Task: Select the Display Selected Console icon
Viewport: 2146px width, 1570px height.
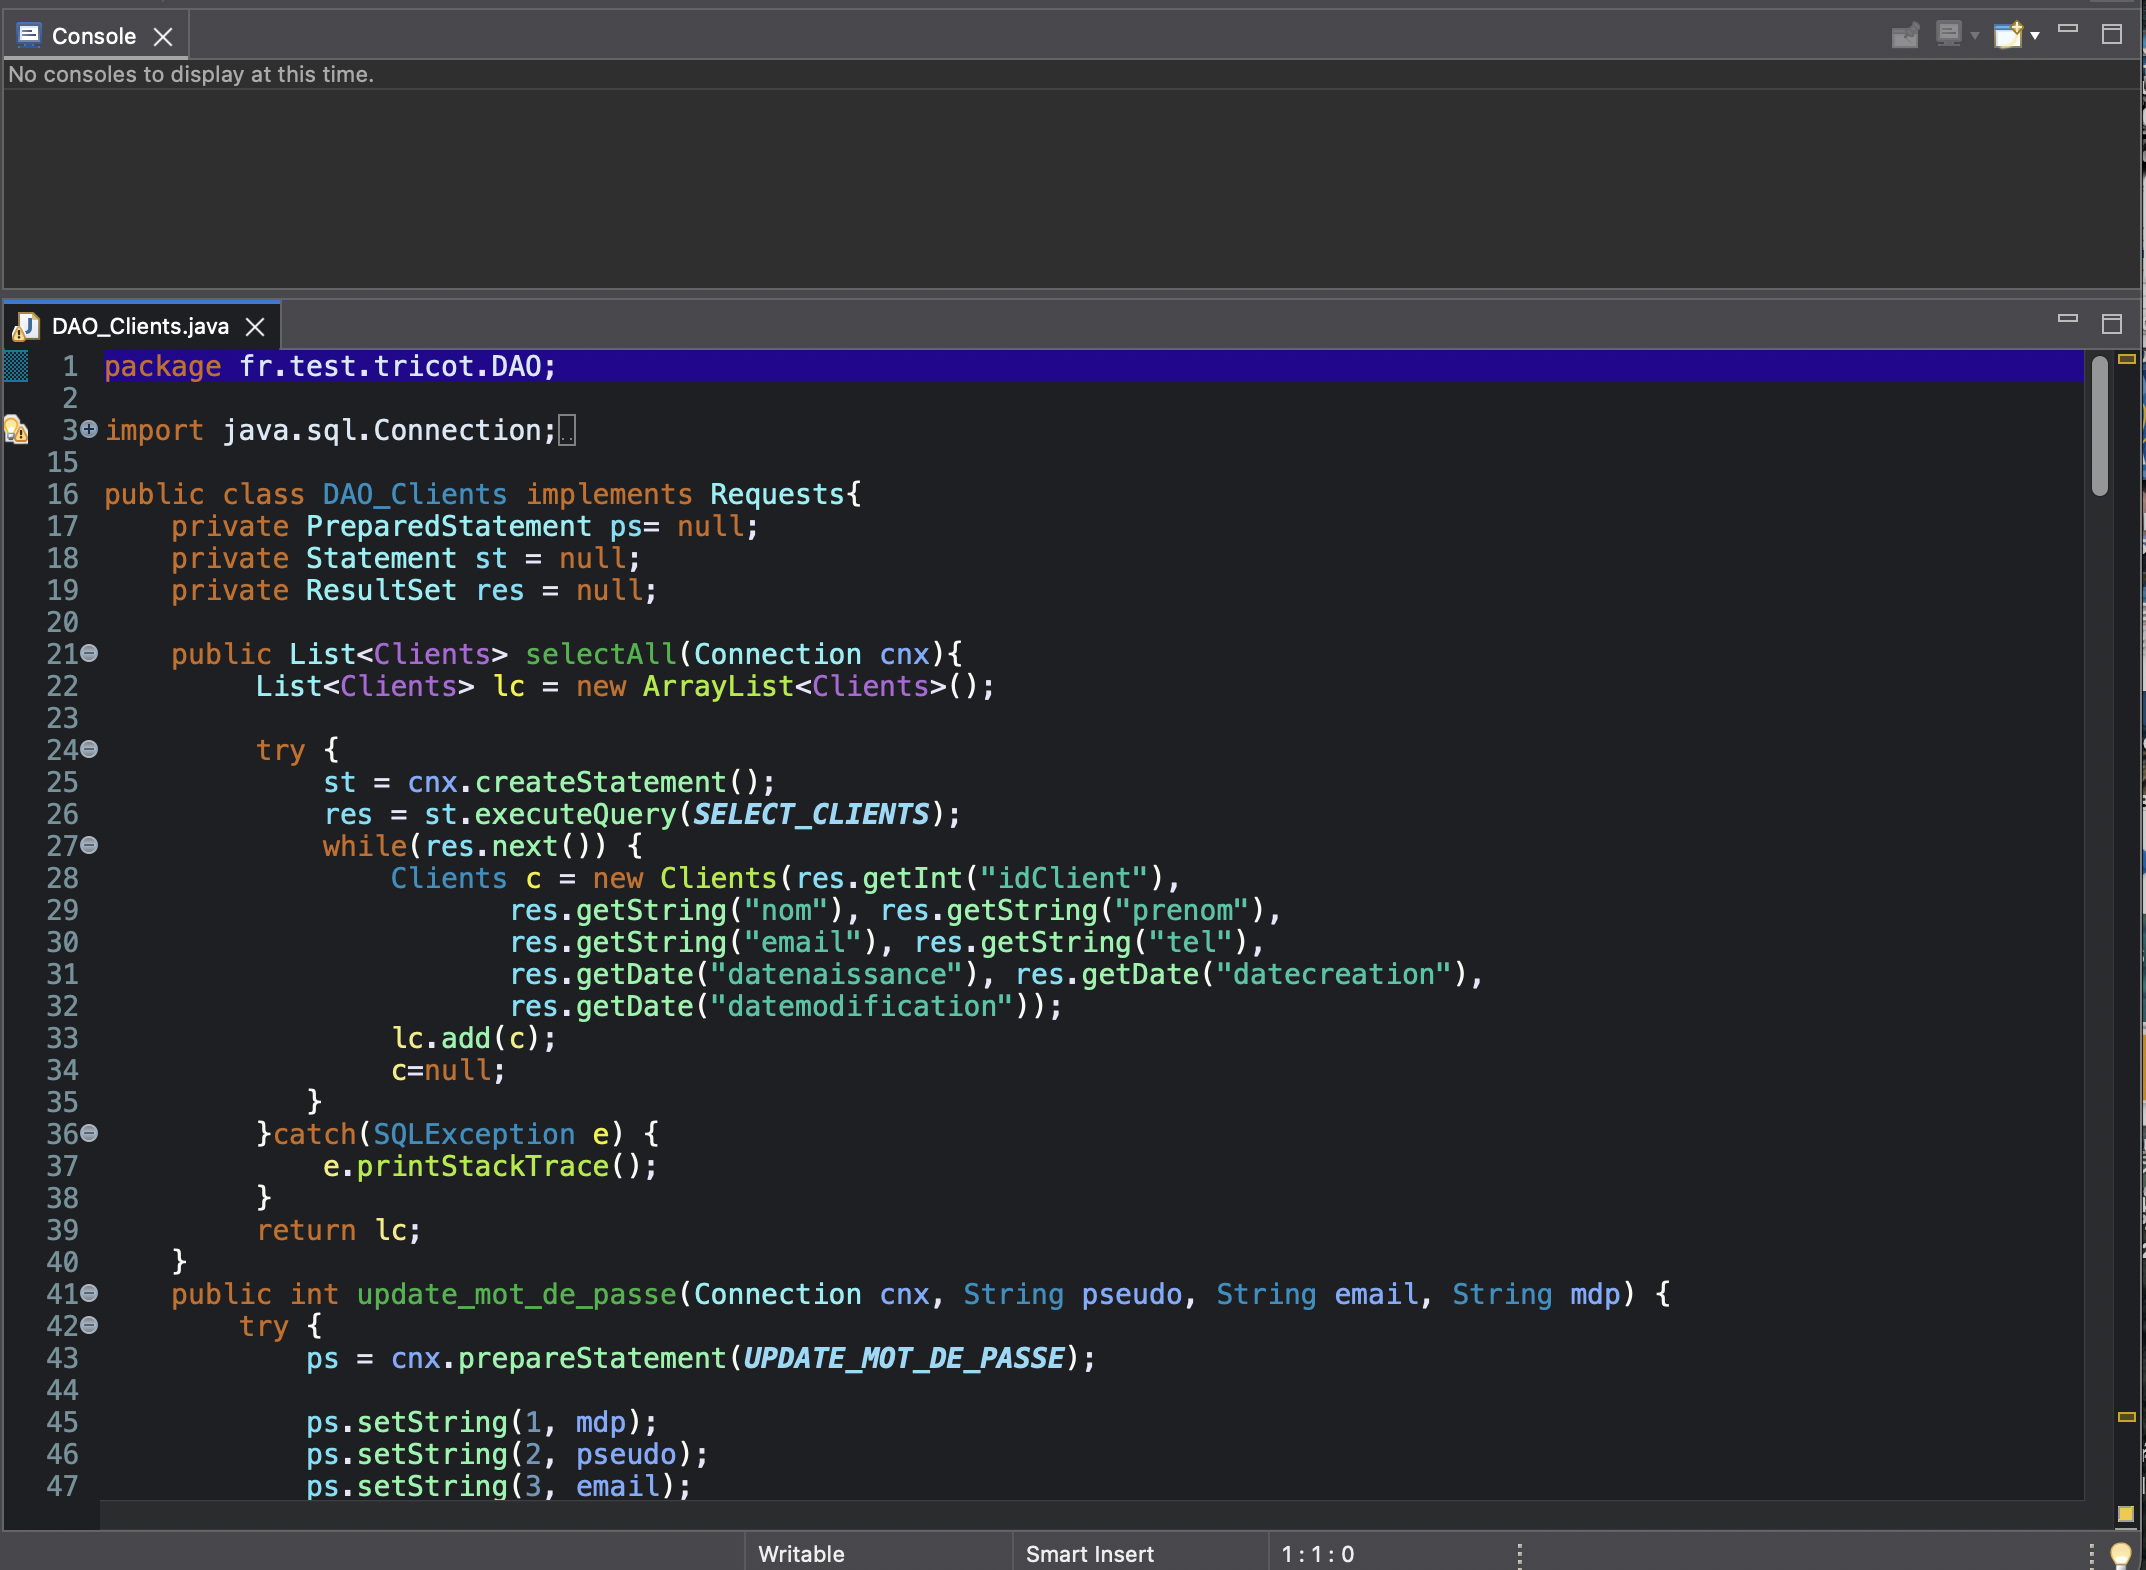Action: pos(1950,34)
